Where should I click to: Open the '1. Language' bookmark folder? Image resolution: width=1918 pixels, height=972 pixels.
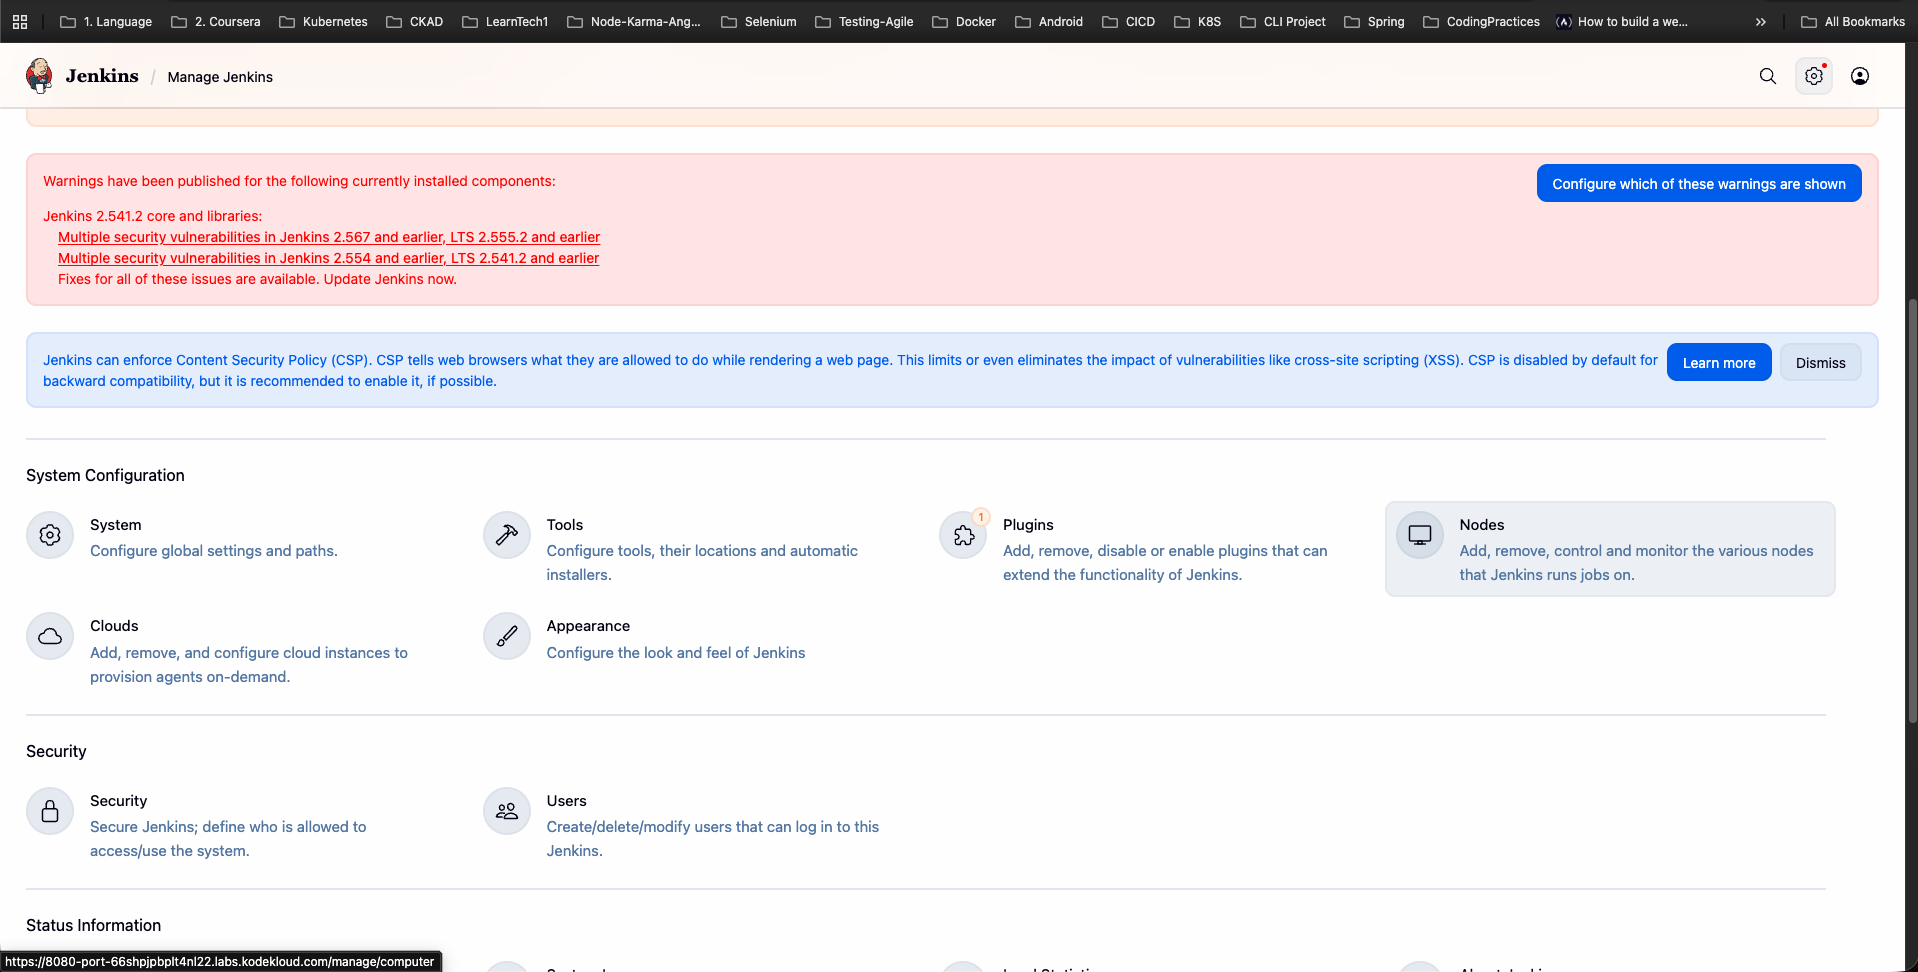point(106,21)
